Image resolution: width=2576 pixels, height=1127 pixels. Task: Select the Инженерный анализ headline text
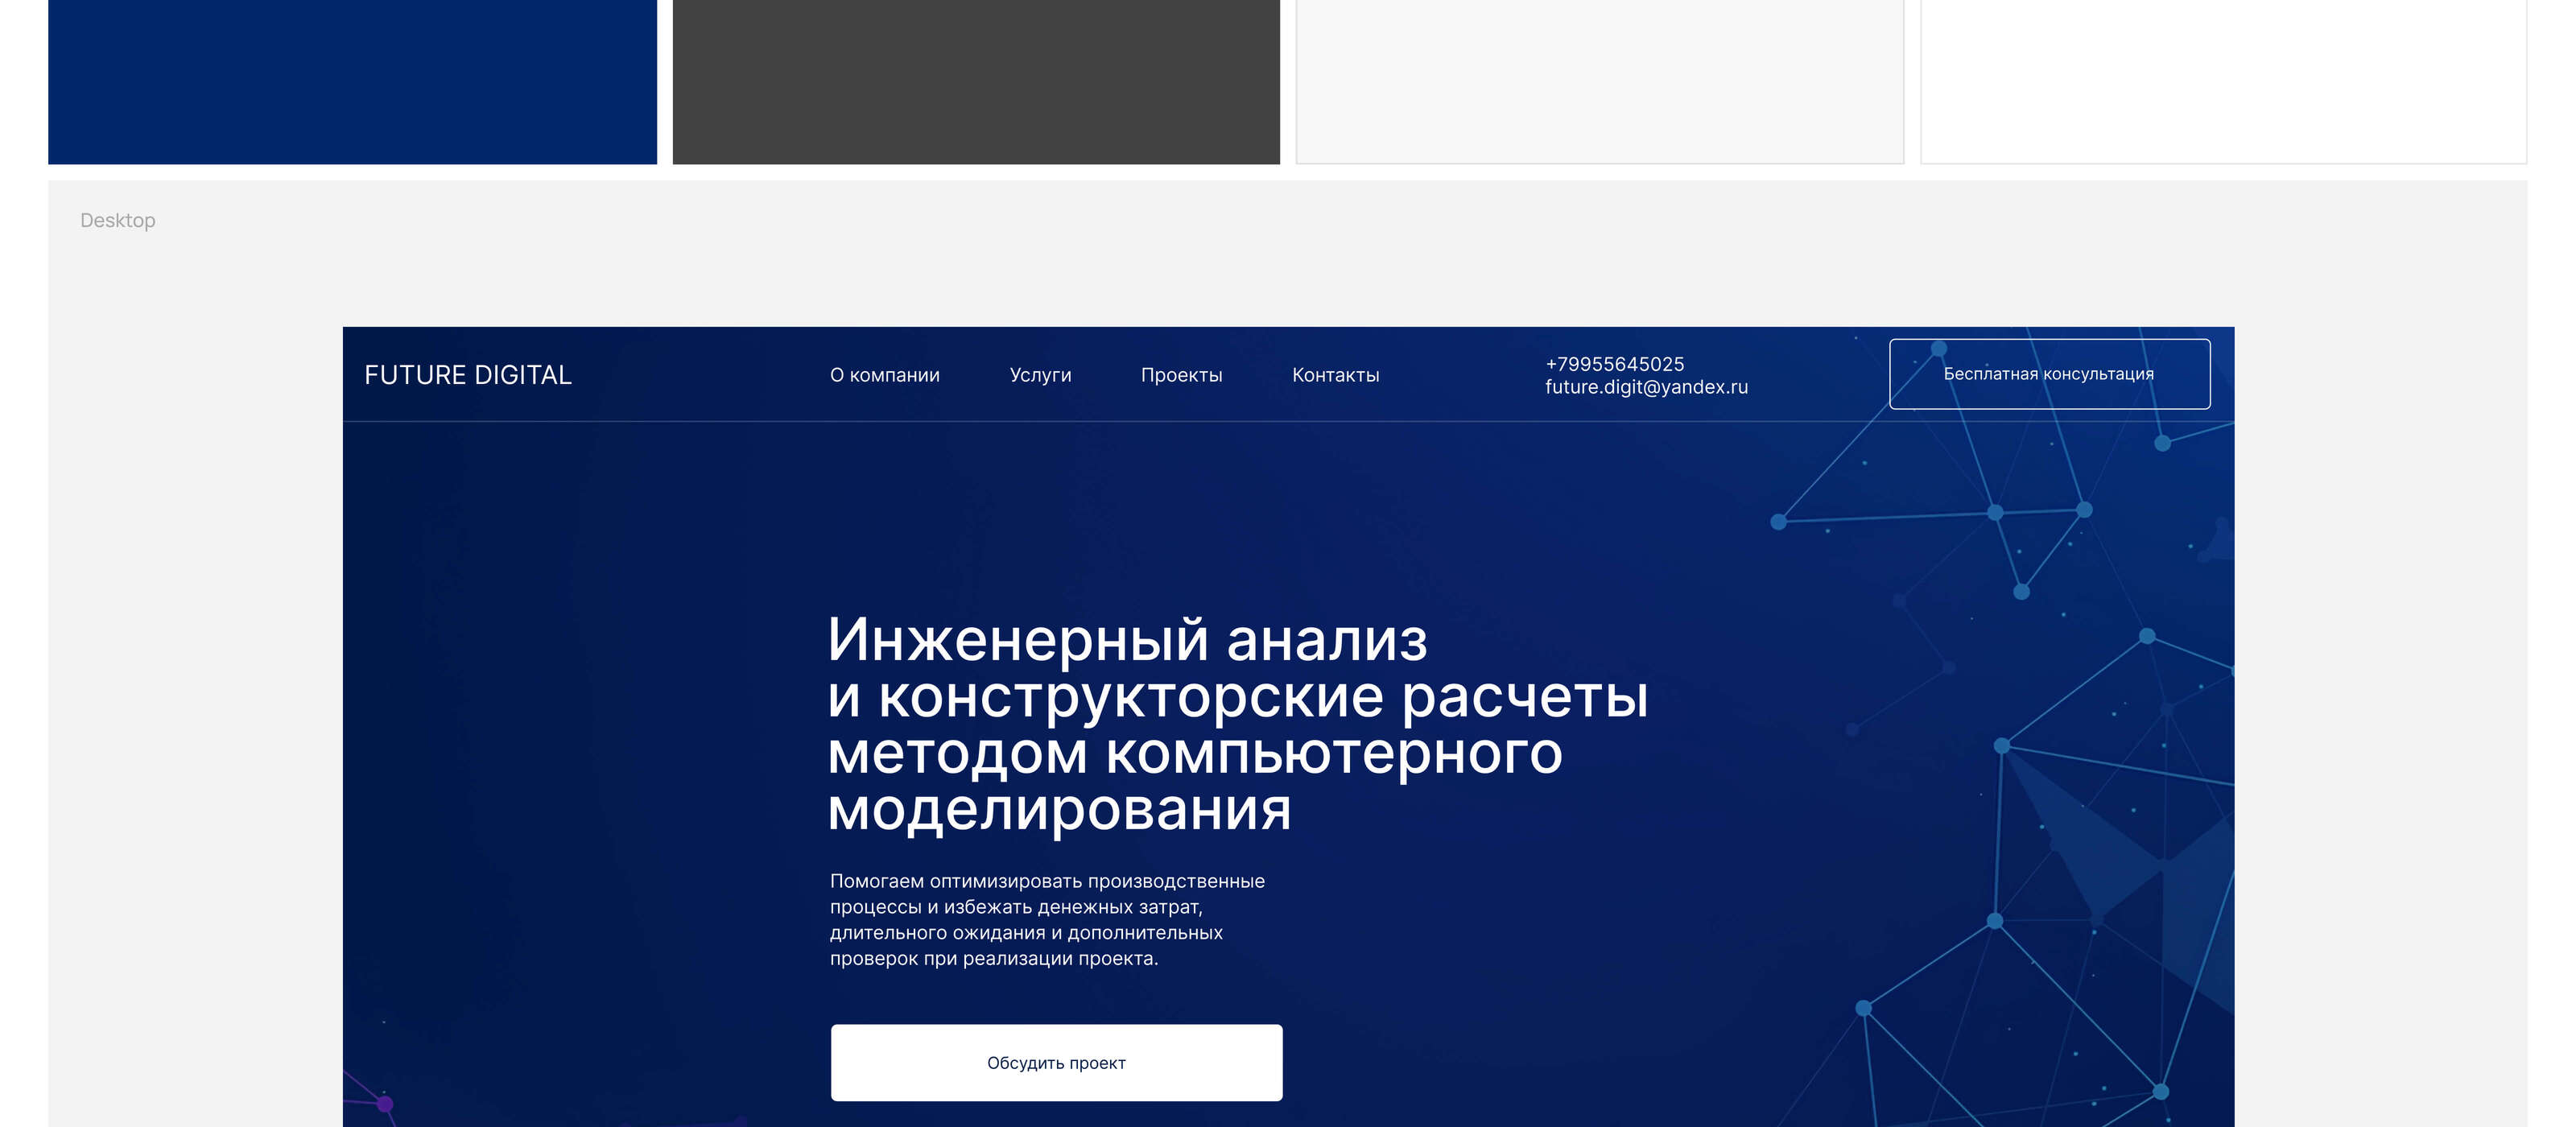pos(1127,640)
